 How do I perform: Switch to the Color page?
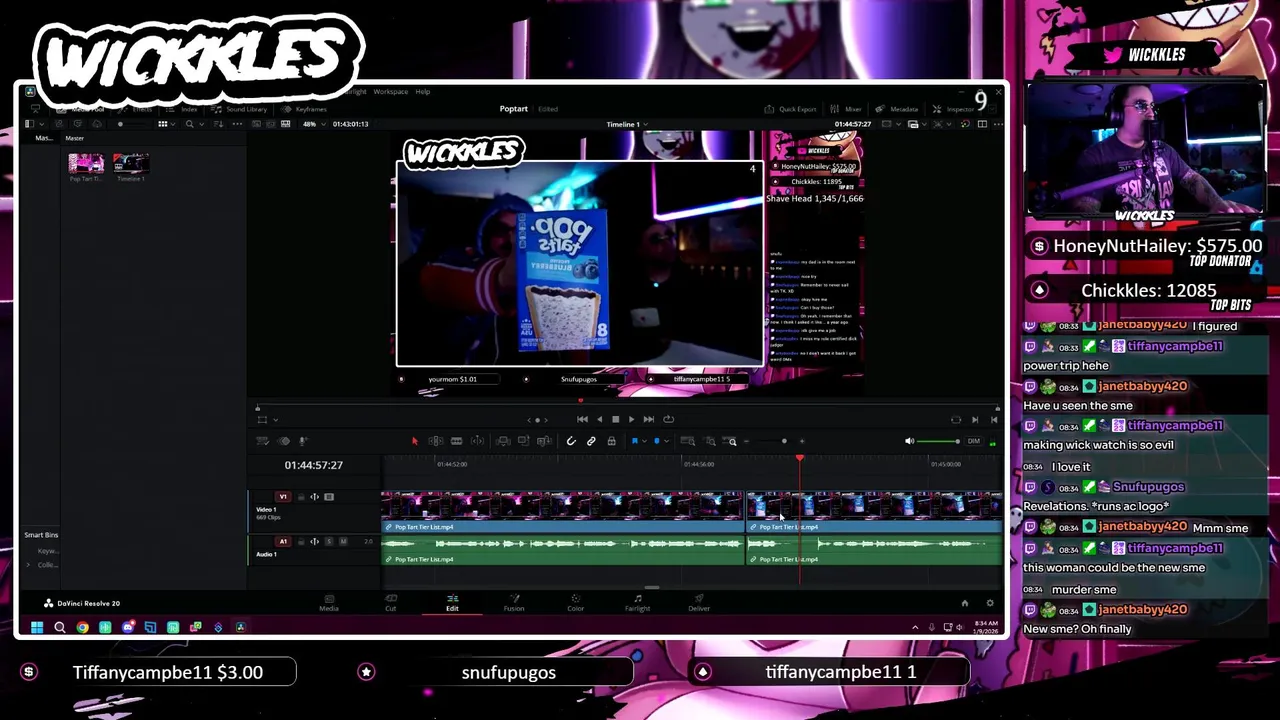575,603
